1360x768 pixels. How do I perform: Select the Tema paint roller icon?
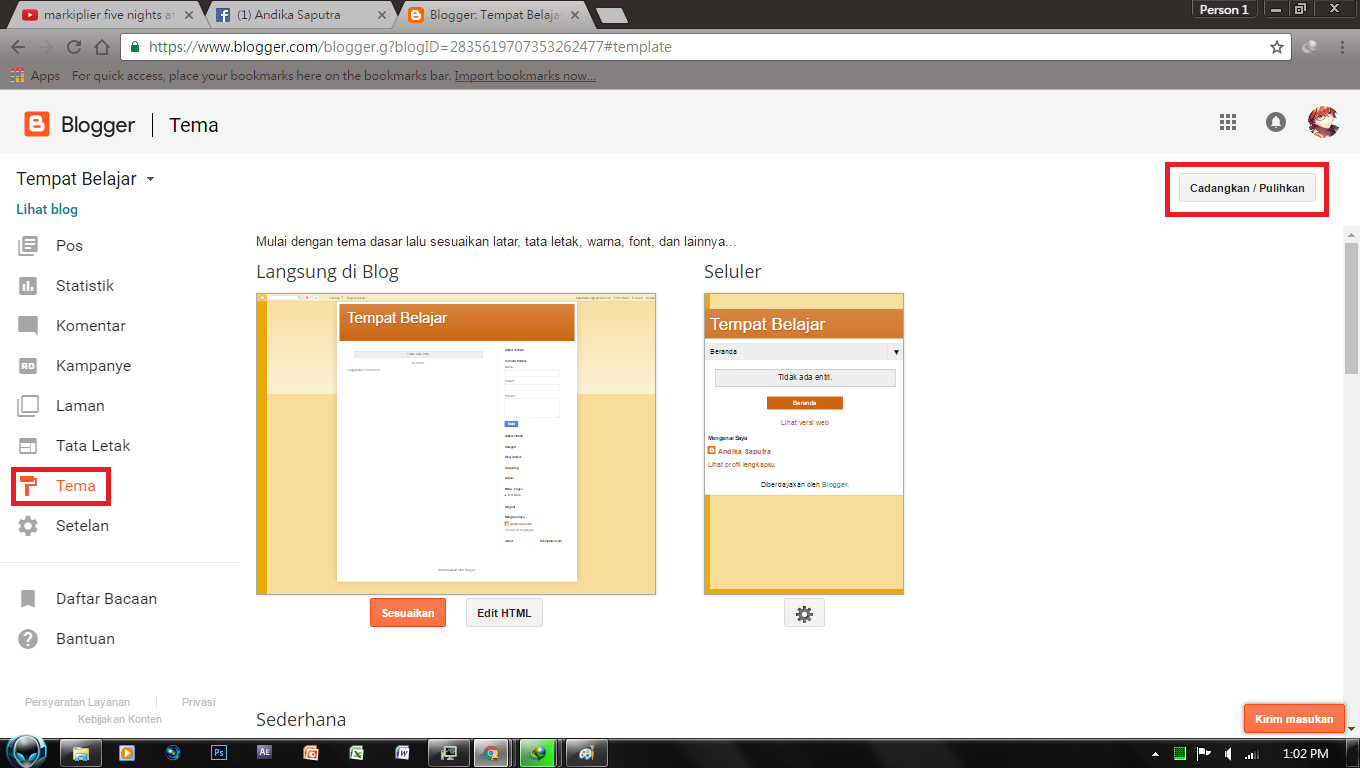point(28,486)
